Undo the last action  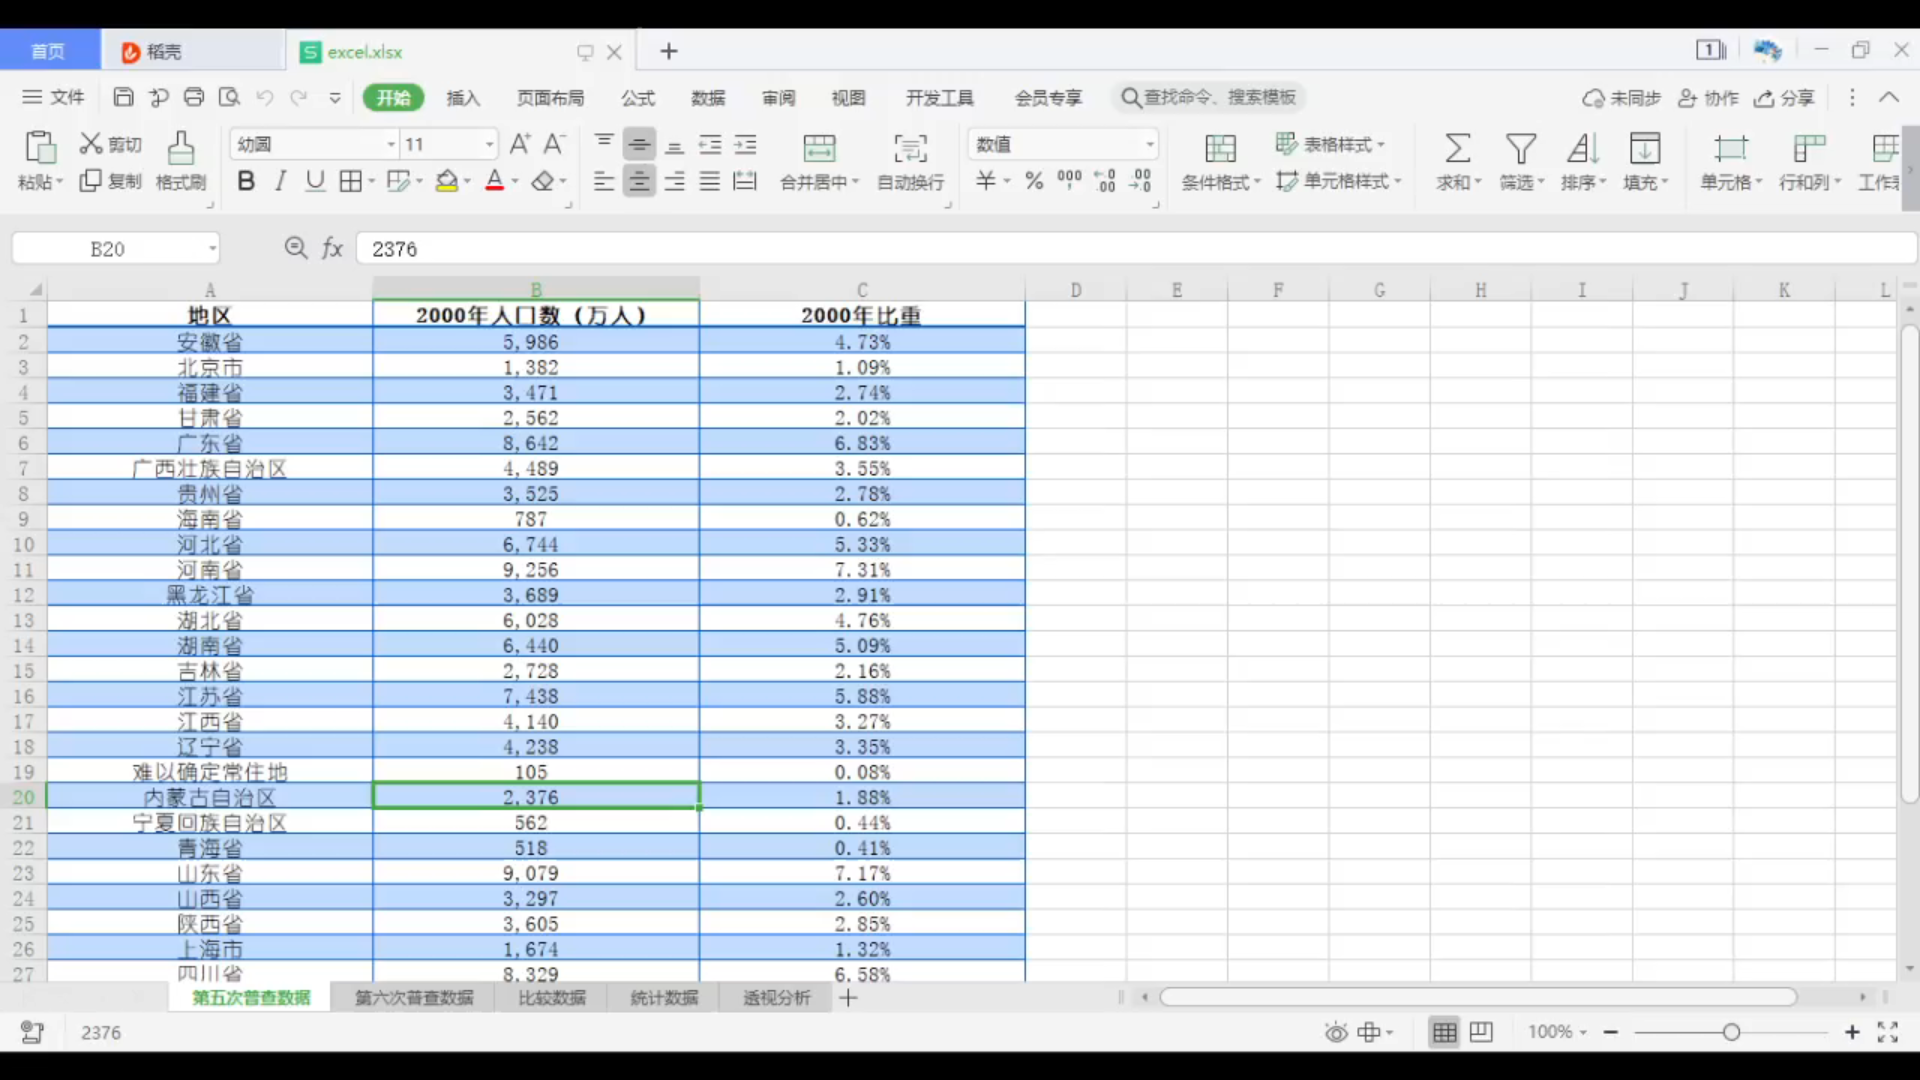click(x=265, y=97)
